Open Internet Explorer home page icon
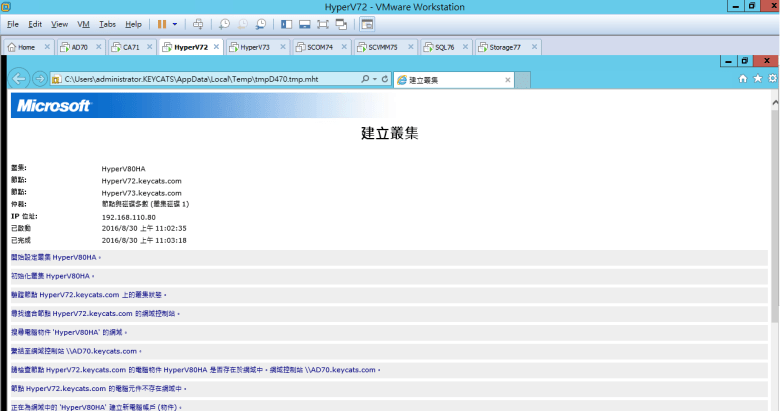This screenshot has height=411, width=780. pyautogui.click(x=742, y=78)
